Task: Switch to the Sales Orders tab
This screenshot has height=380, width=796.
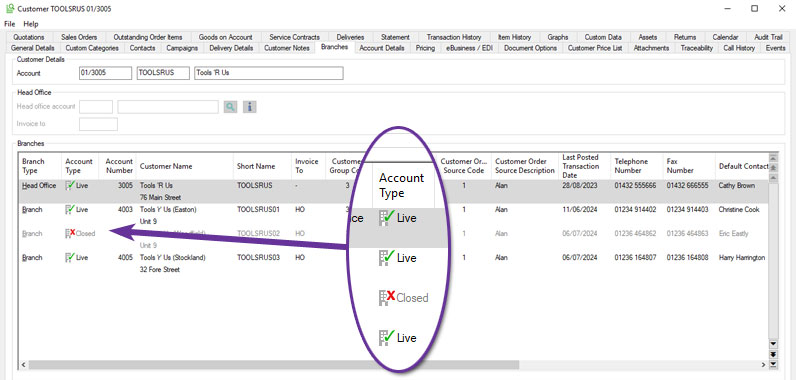Action: pyautogui.click(x=79, y=37)
